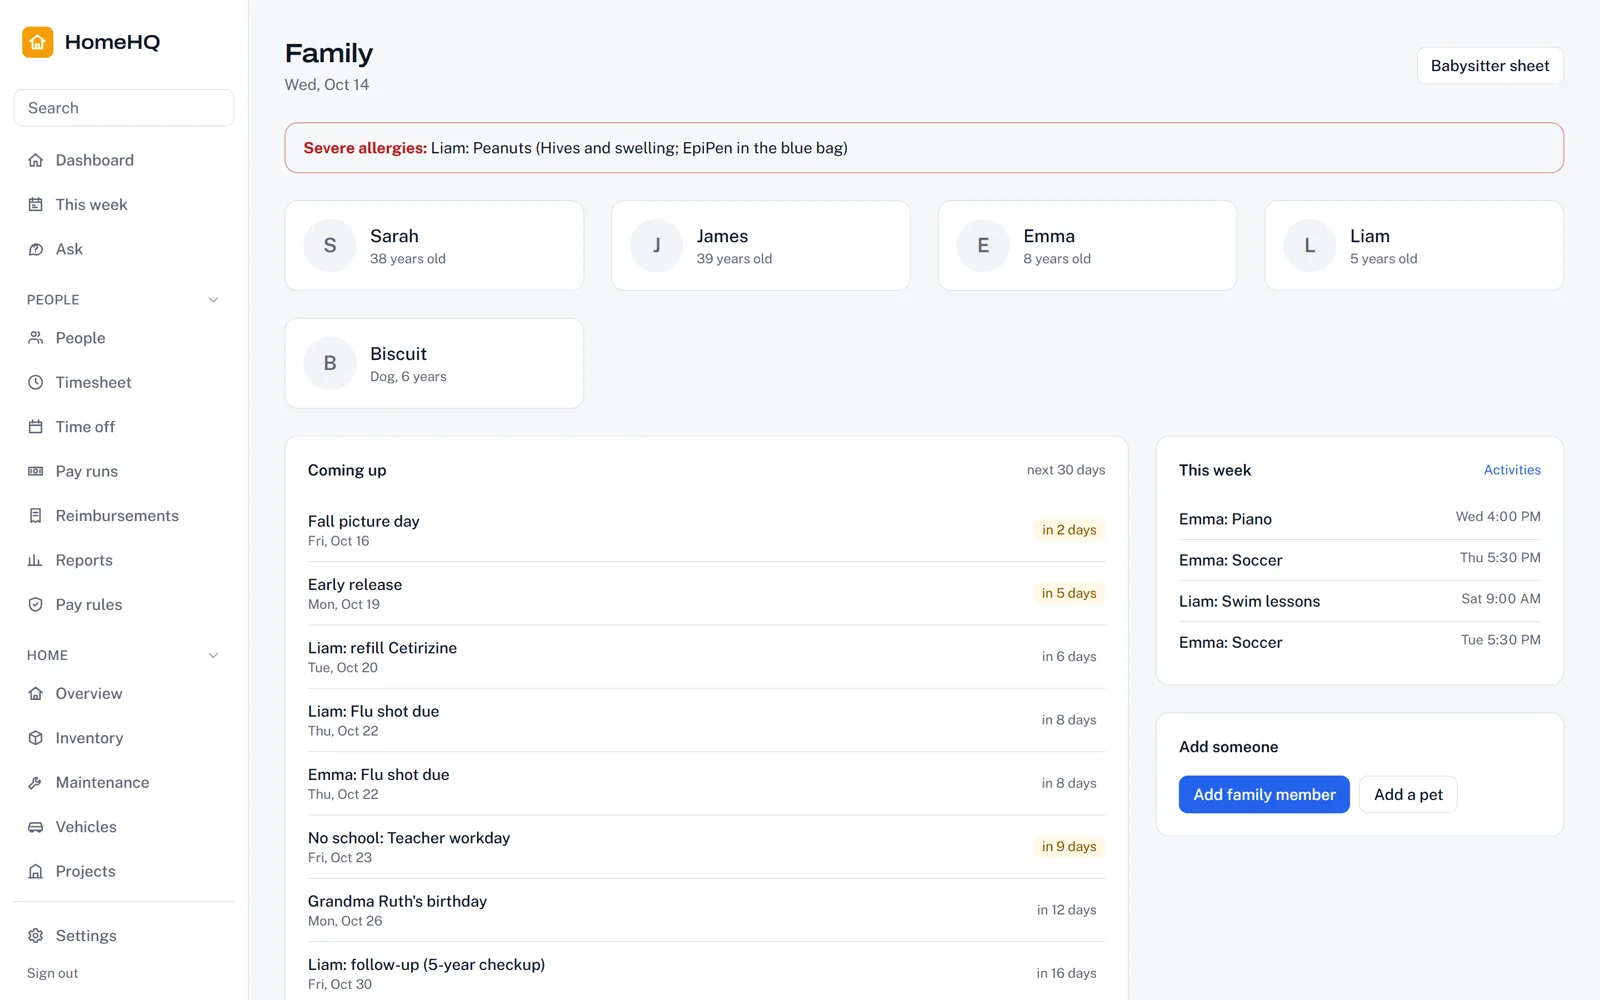Click the Inventory box icon
Image resolution: width=1600 pixels, height=1000 pixels.
point(36,738)
